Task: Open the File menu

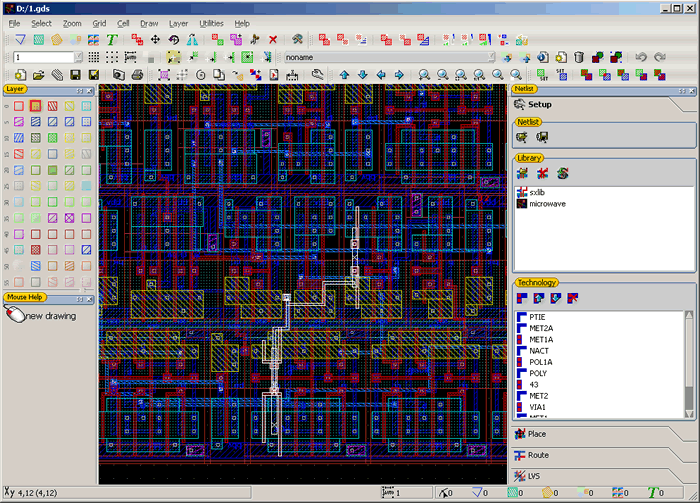Action: click(14, 23)
